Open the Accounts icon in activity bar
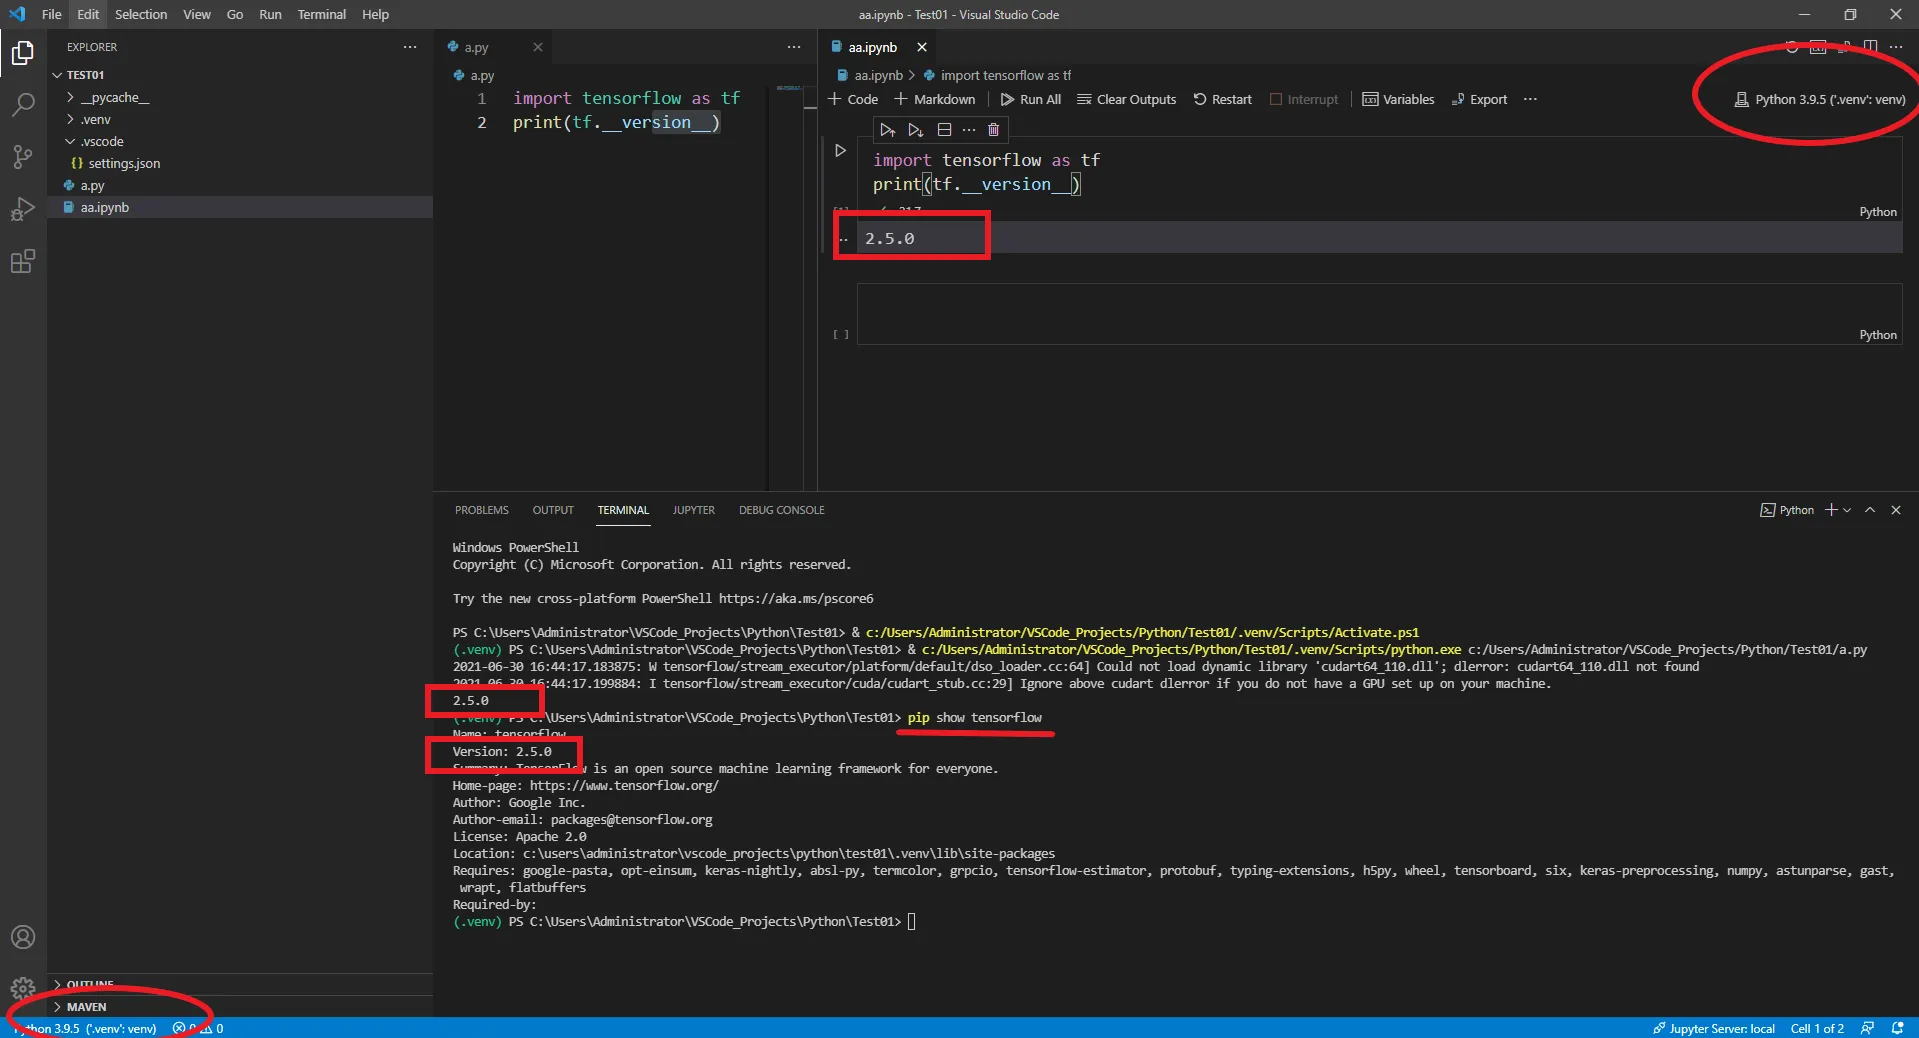Image resolution: width=1919 pixels, height=1038 pixels. tap(22, 937)
